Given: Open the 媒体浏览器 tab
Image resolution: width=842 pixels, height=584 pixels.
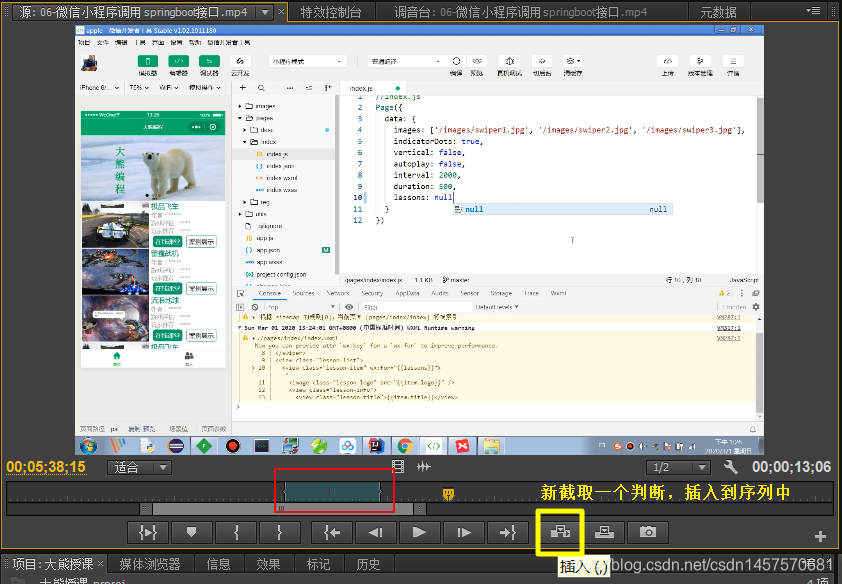Looking at the screenshot, I should [x=150, y=564].
